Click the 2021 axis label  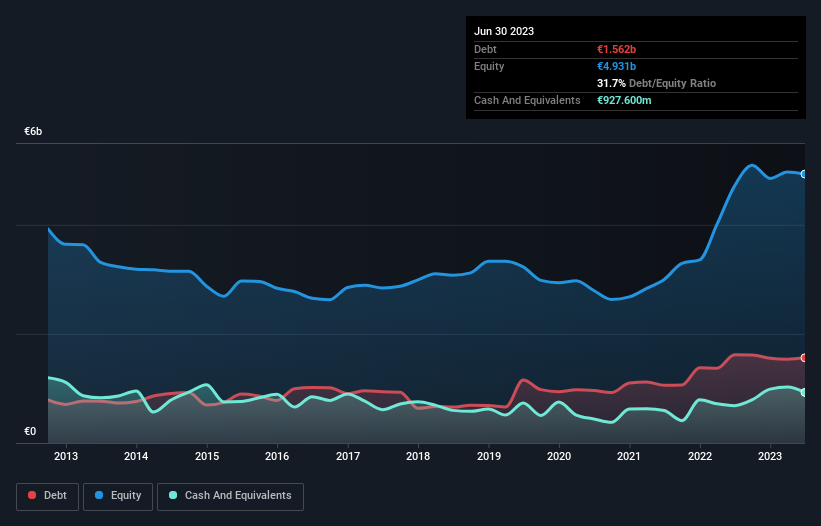pyautogui.click(x=629, y=456)
